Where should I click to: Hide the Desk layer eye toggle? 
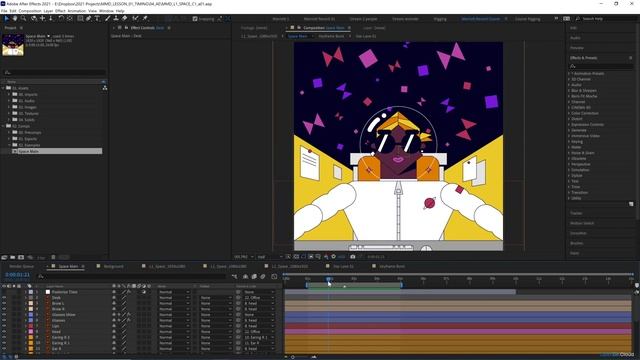(x=4, y=298)
